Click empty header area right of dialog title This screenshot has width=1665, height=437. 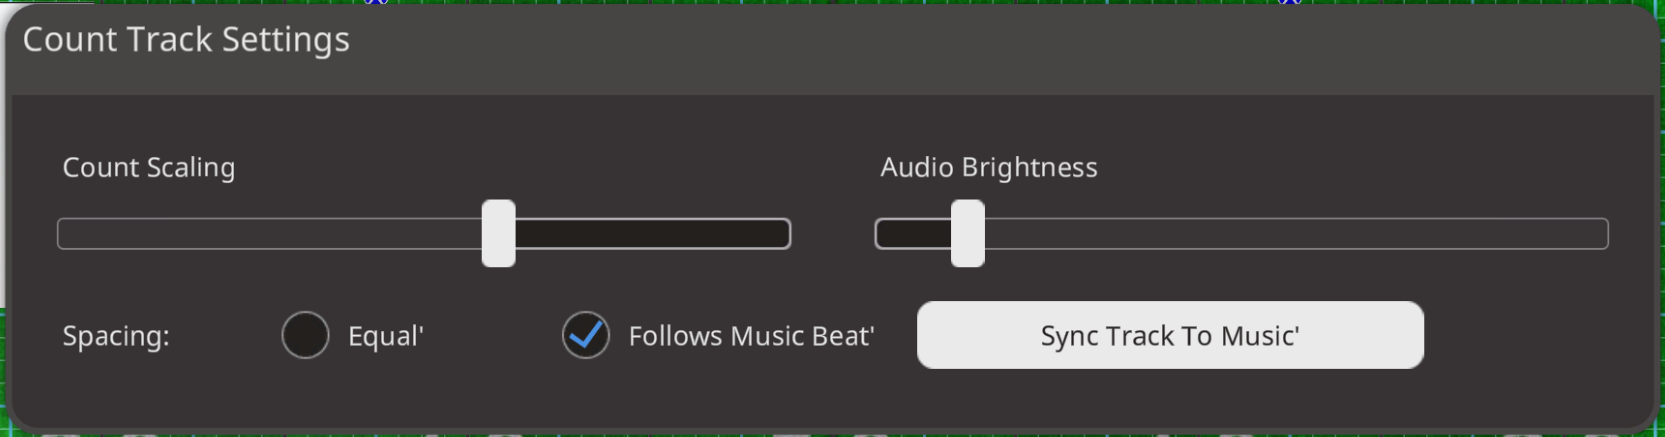(x=1000, y=45)
